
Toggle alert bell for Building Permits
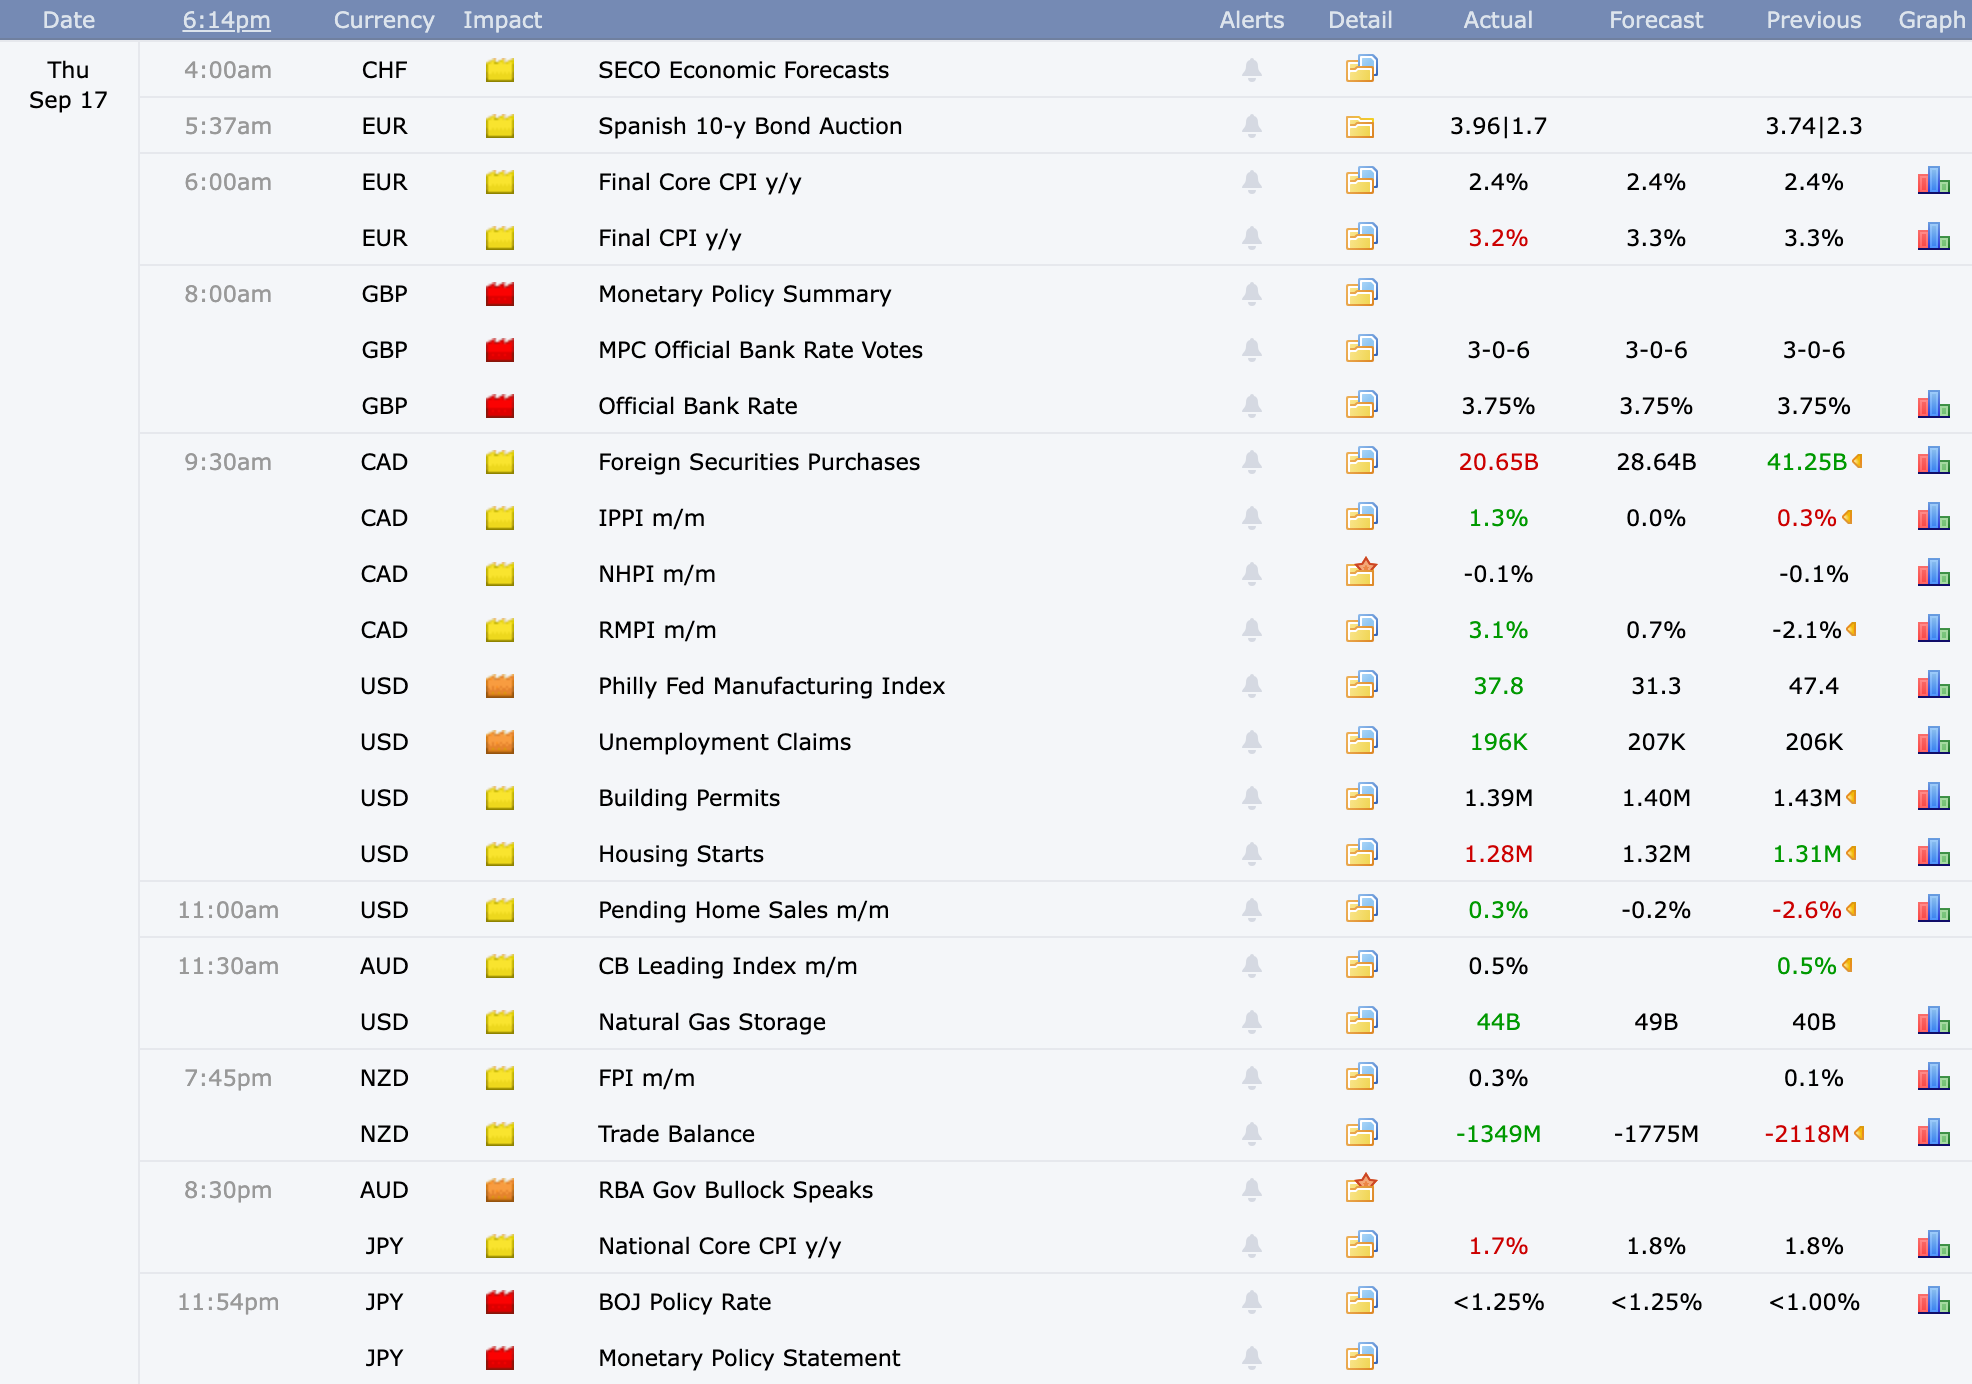coord(1251,798)
